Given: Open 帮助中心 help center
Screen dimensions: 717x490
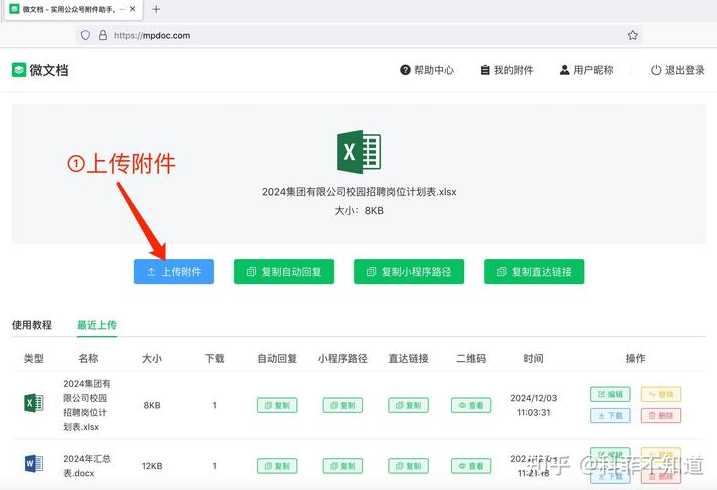Looking at the screenshot, I should point(427,70).
